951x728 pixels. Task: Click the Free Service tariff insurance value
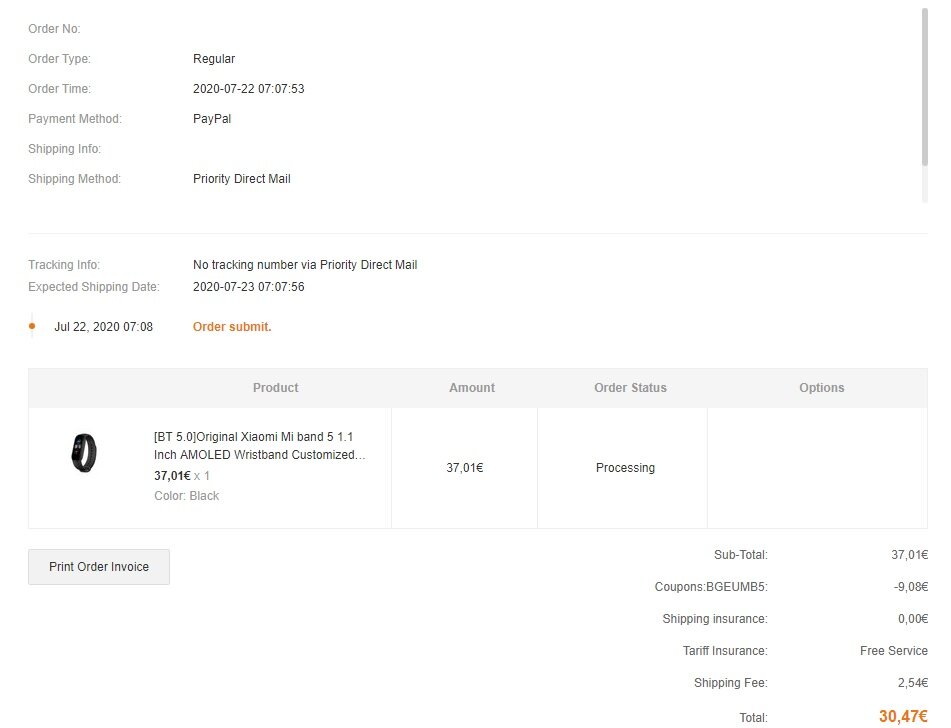click(893, 651)
